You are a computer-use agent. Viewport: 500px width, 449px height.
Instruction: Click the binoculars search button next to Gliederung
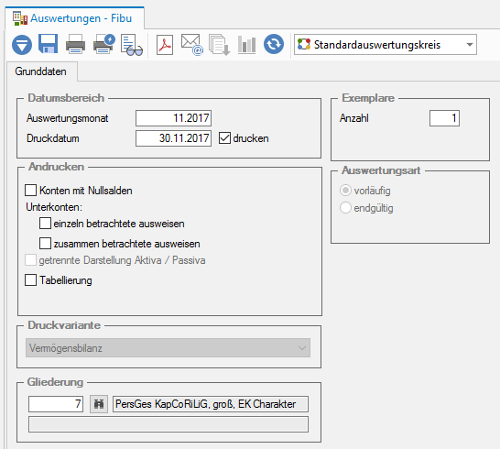click(x=99, y=404)
